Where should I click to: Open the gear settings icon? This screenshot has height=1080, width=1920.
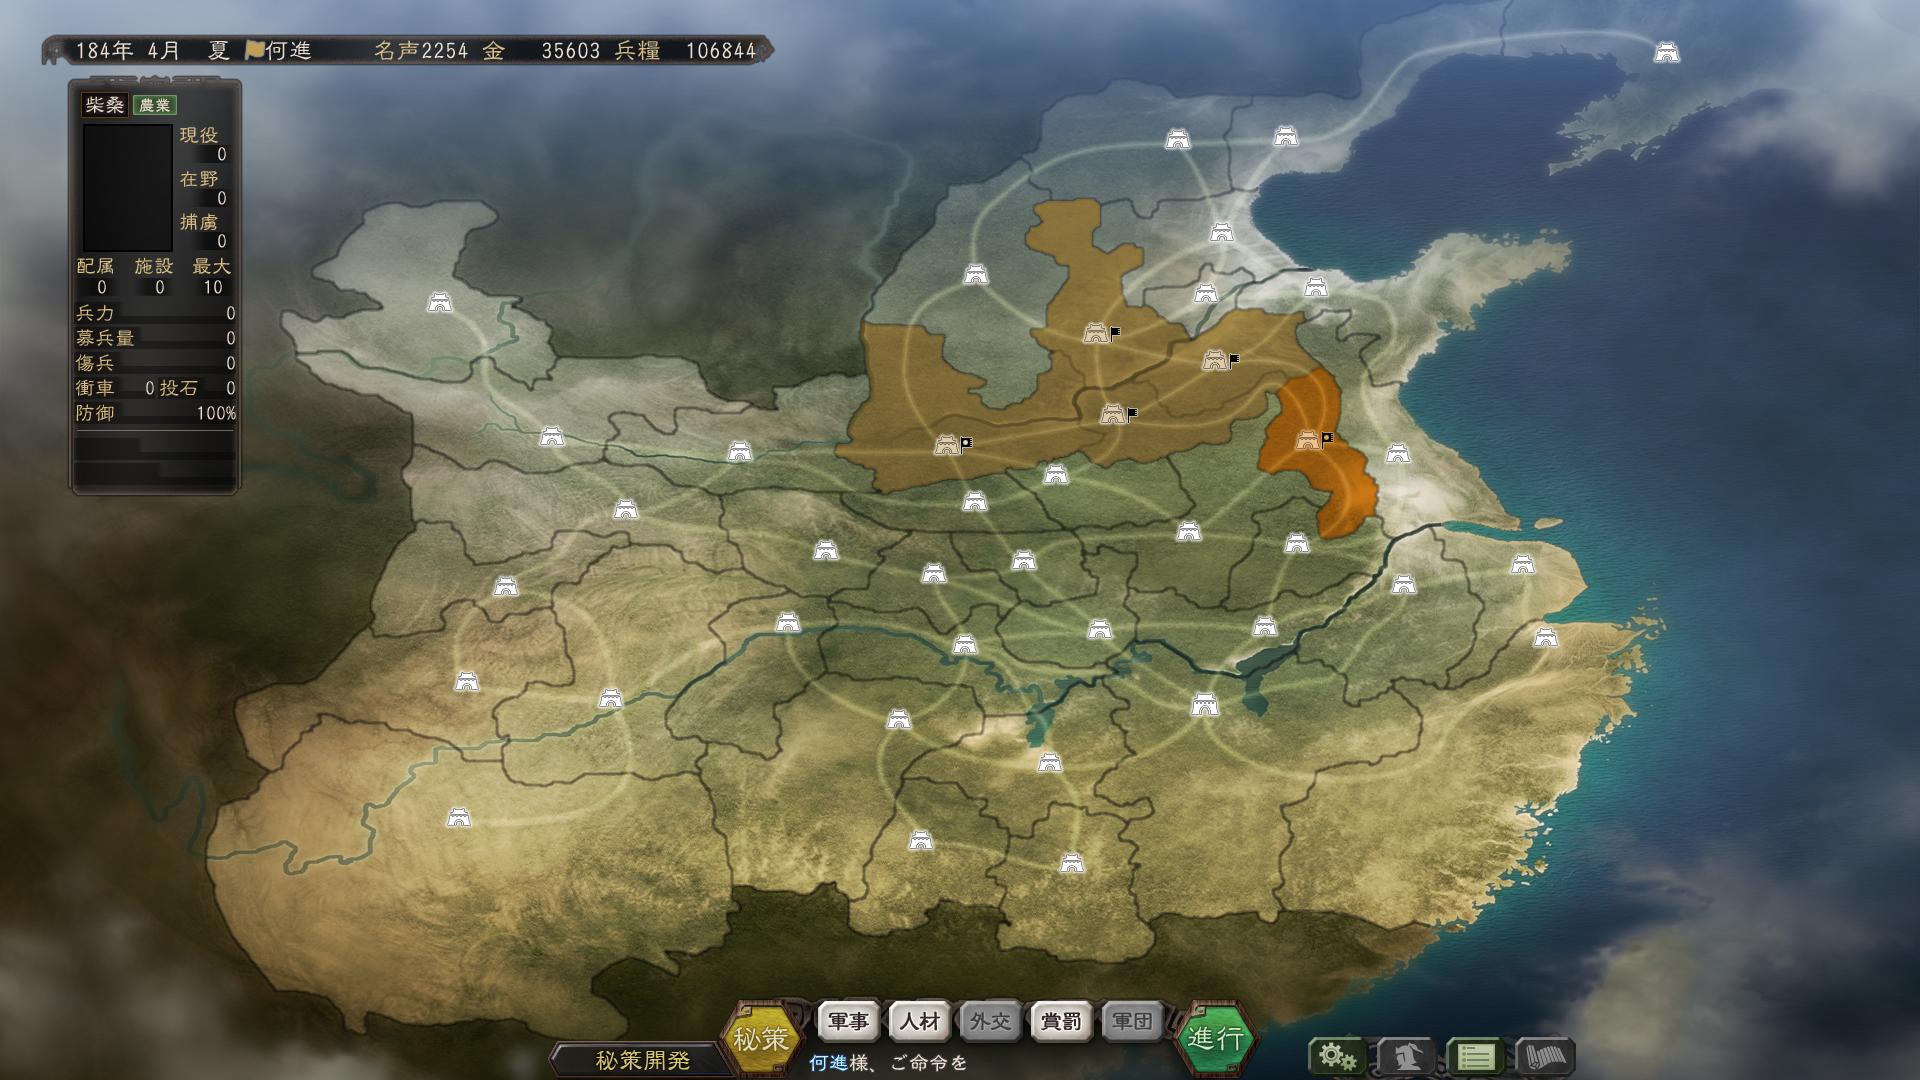pos(1336,1056)
